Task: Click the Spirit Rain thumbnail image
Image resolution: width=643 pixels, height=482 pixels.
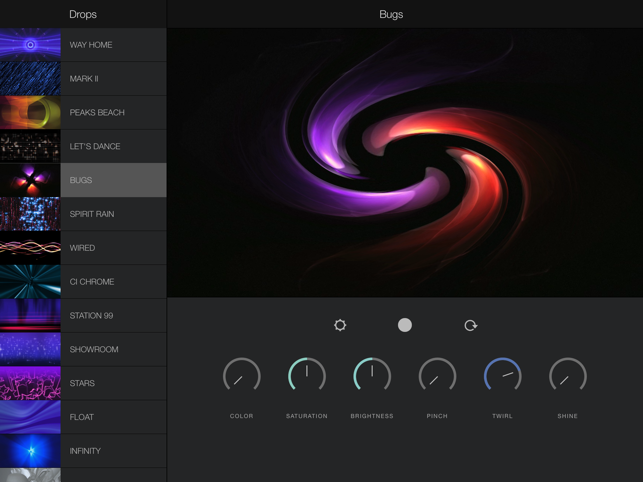Action: pyautogui.click(x=30, y=214)
